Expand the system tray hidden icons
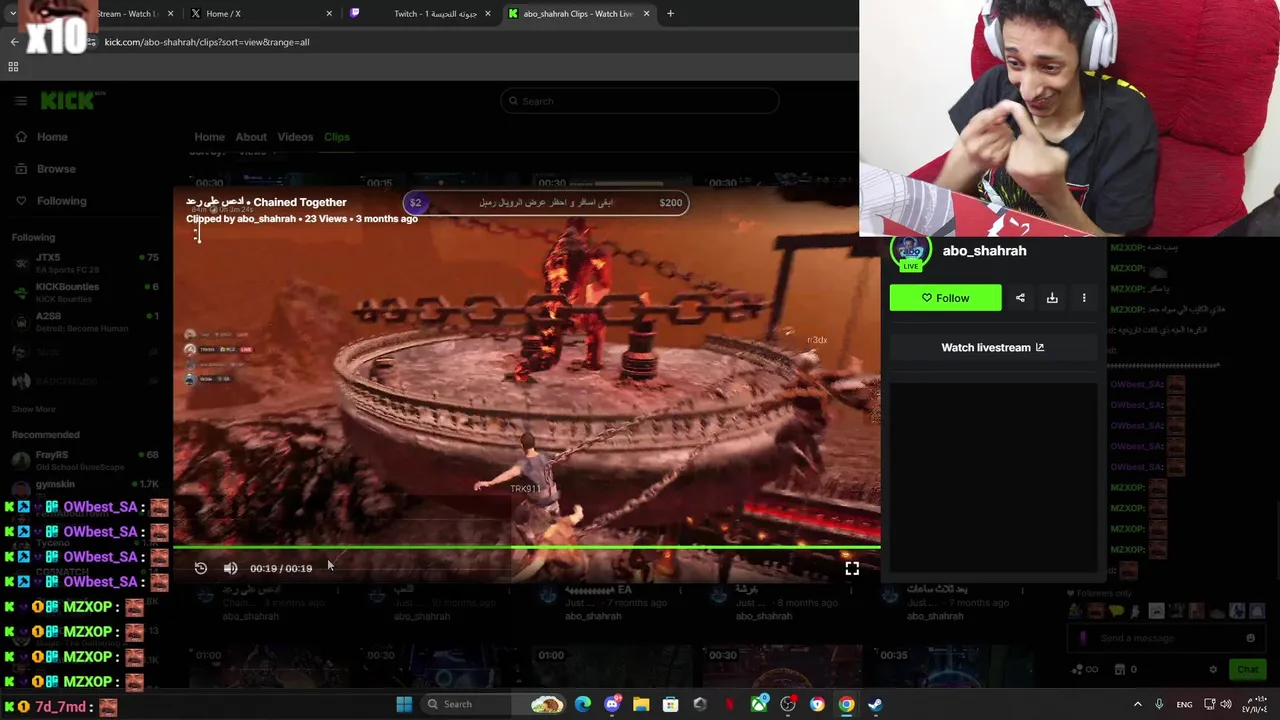 [1137, 704]
